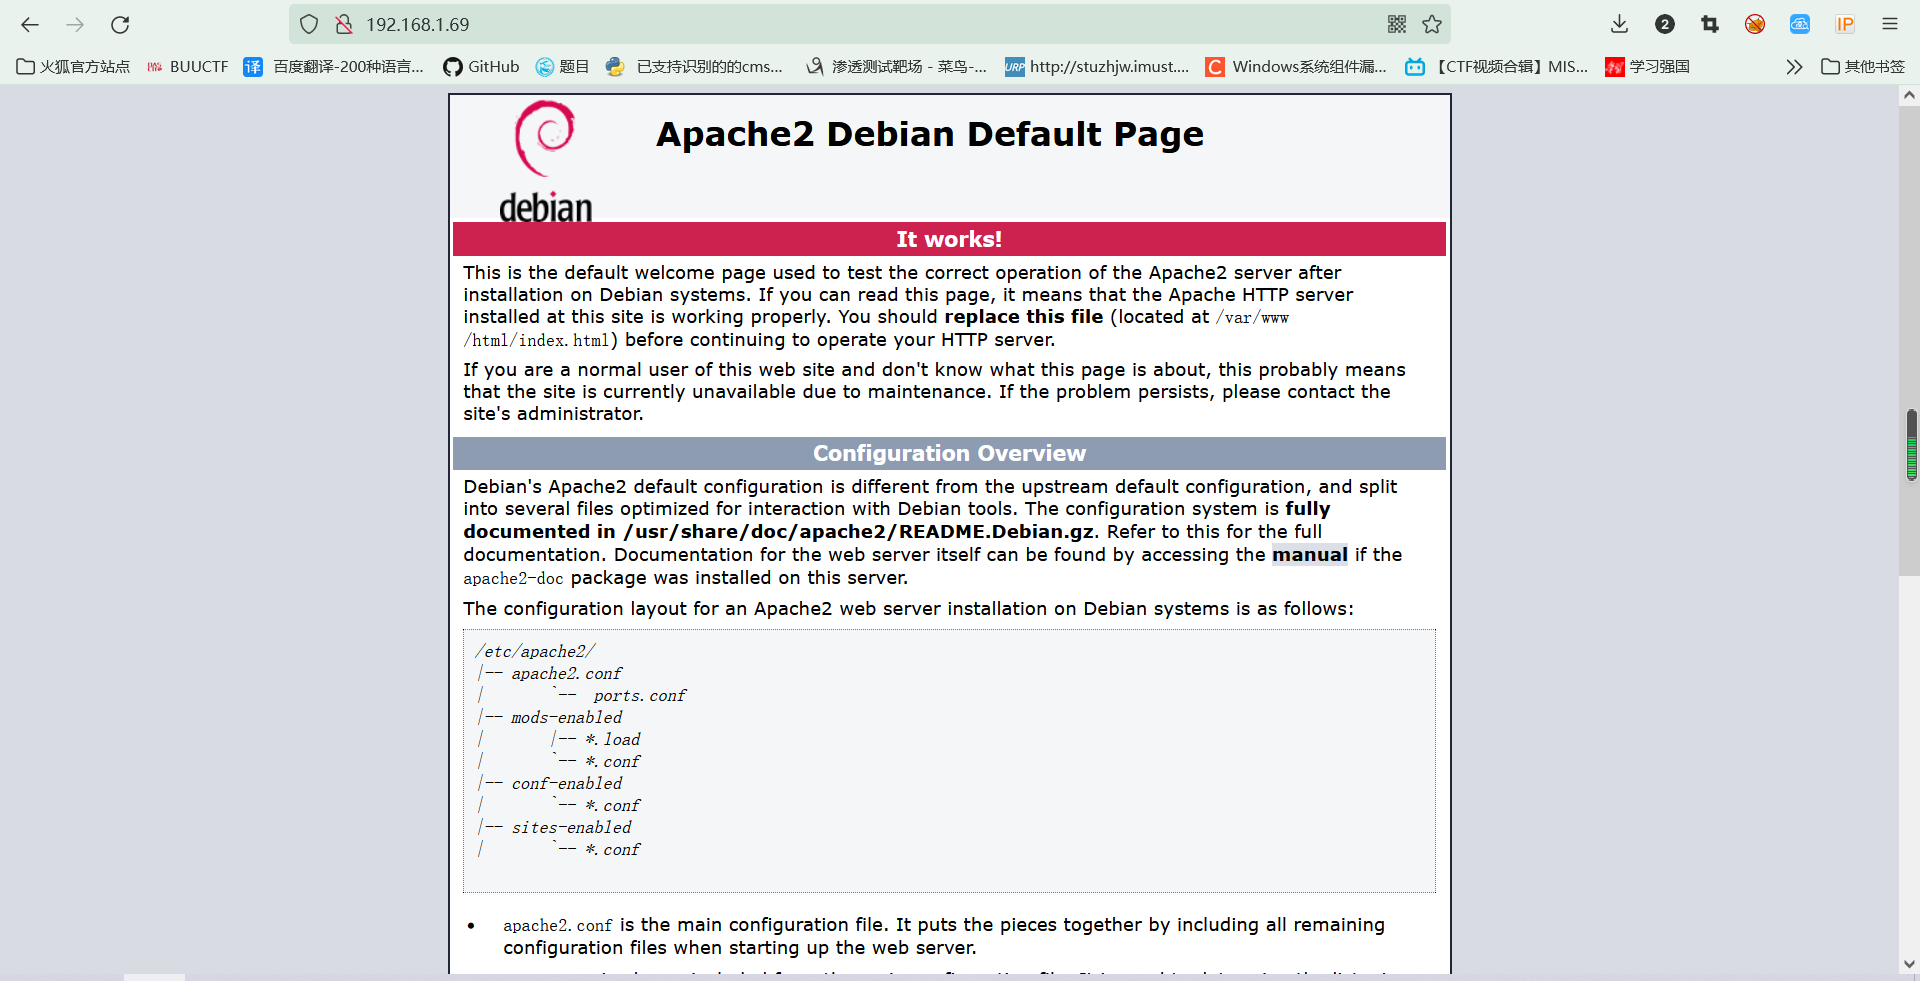Click conf-enabled in the config tree
1920x981 pixels.
pos(566,784)
